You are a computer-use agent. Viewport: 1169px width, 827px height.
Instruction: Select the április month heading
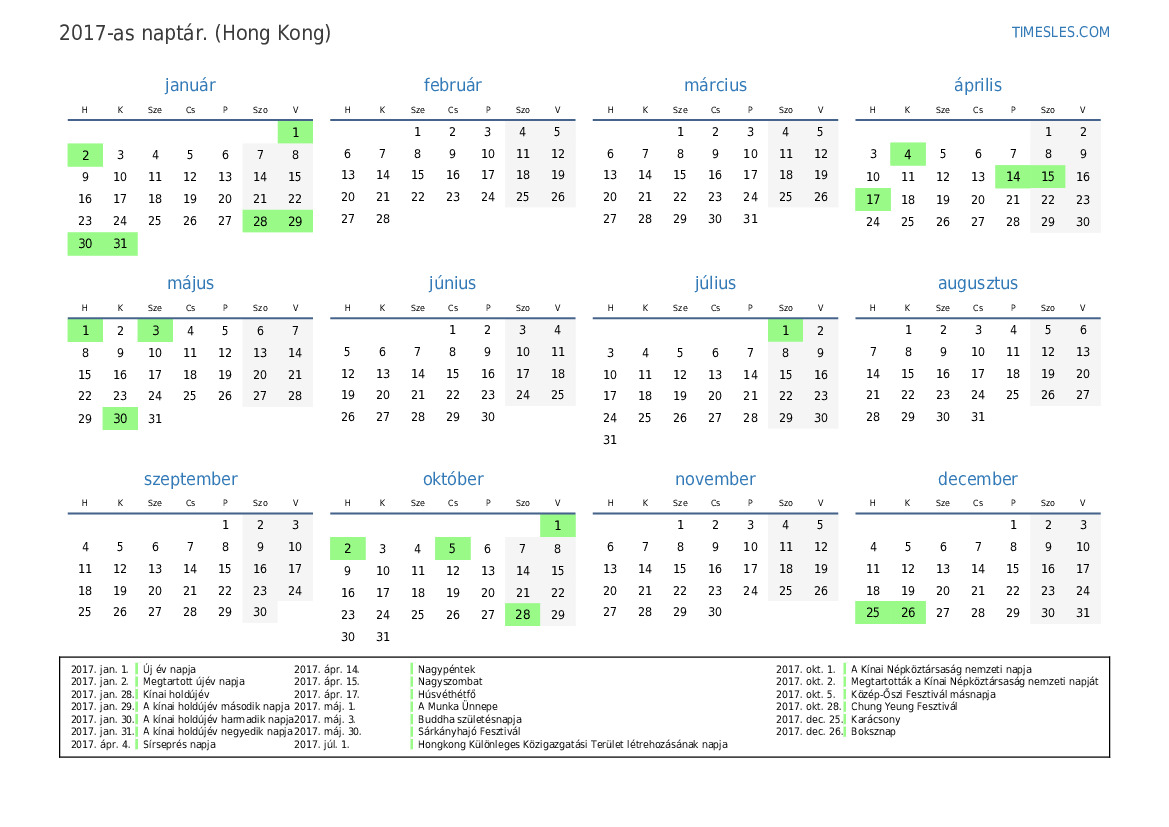(x=977, y=85)
